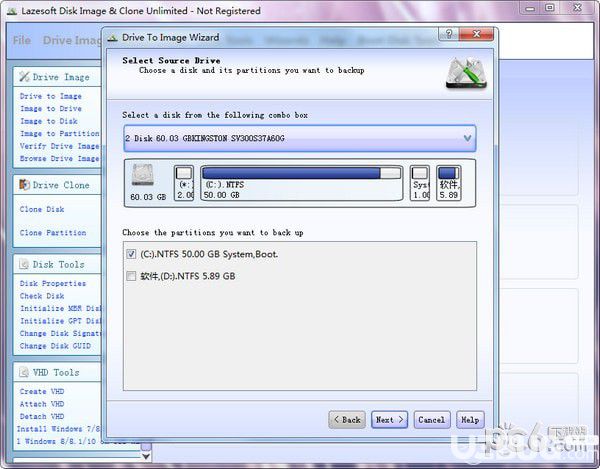Click the Select Source Drive heading
The height and width of the screenshot is (469, 600).
(x=171, y=60)
